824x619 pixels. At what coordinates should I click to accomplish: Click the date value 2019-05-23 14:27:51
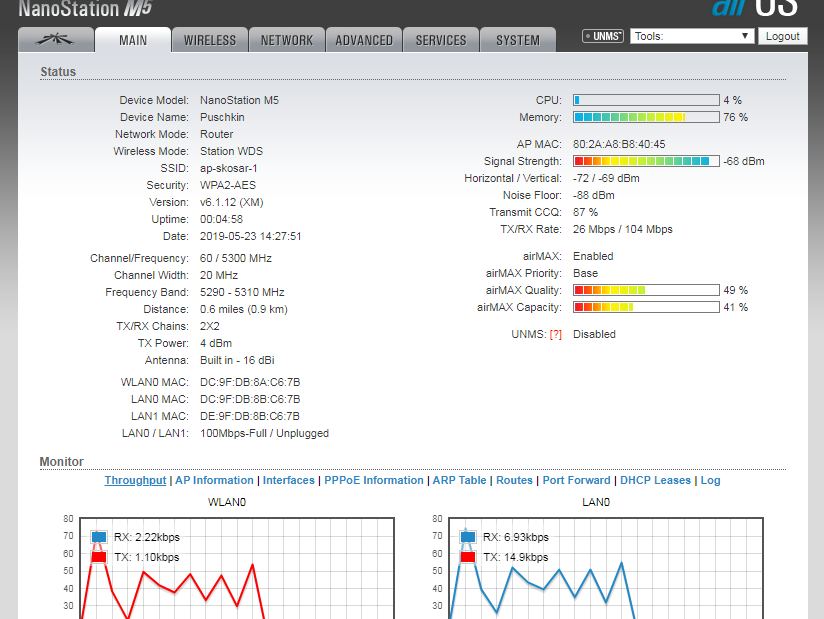tap(251, 236)
